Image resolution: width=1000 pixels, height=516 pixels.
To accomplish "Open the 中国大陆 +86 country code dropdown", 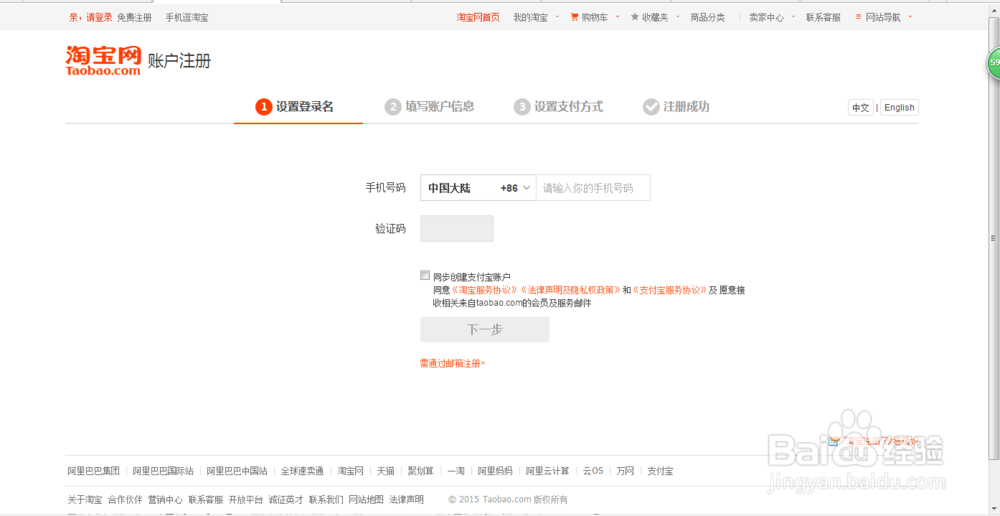I will (x=478, y=188).
